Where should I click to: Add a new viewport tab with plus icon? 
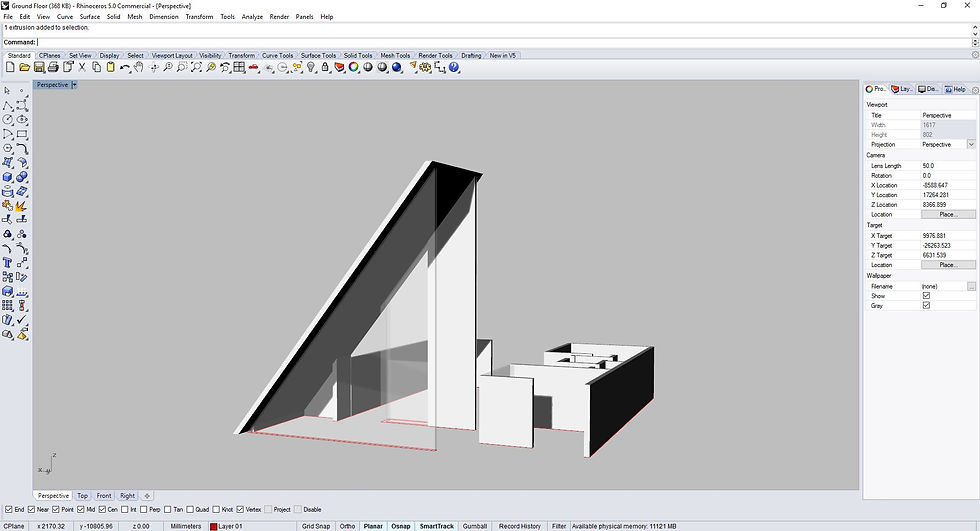pos(147,495)
